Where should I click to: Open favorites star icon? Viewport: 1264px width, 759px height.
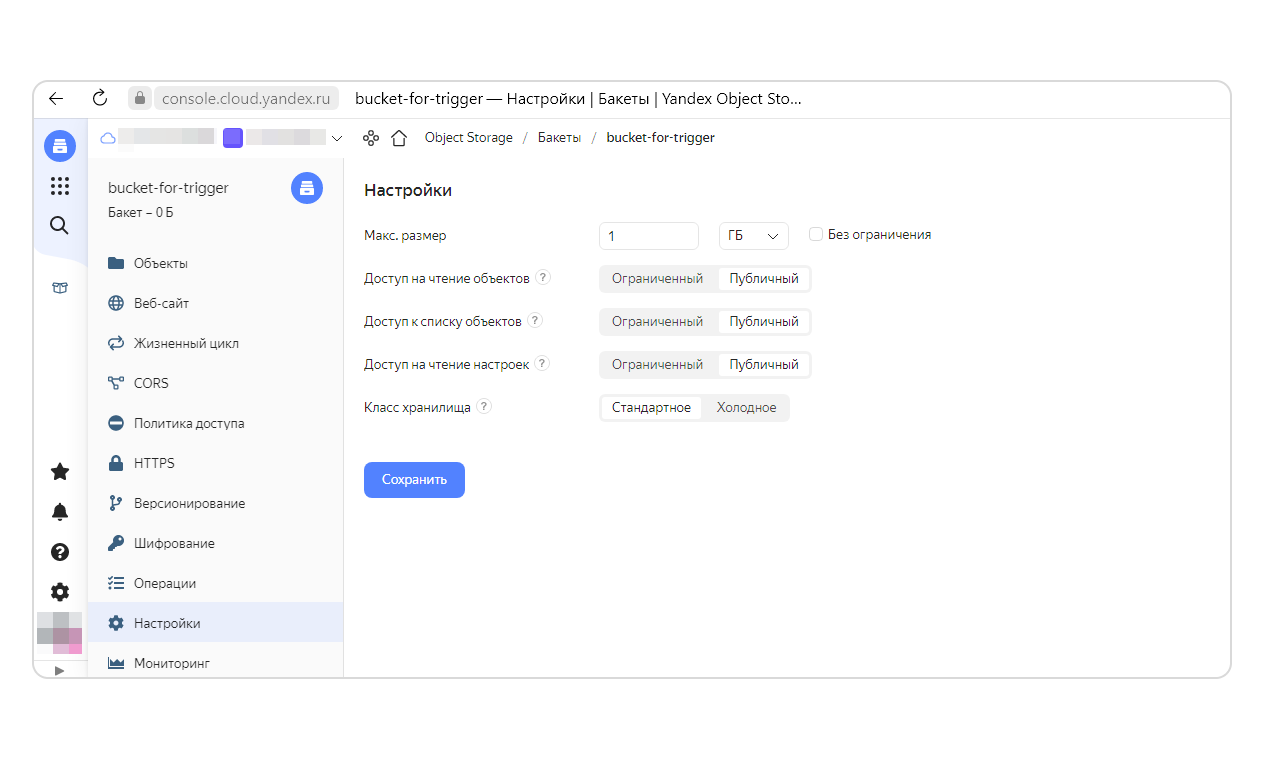coord(60,472)
